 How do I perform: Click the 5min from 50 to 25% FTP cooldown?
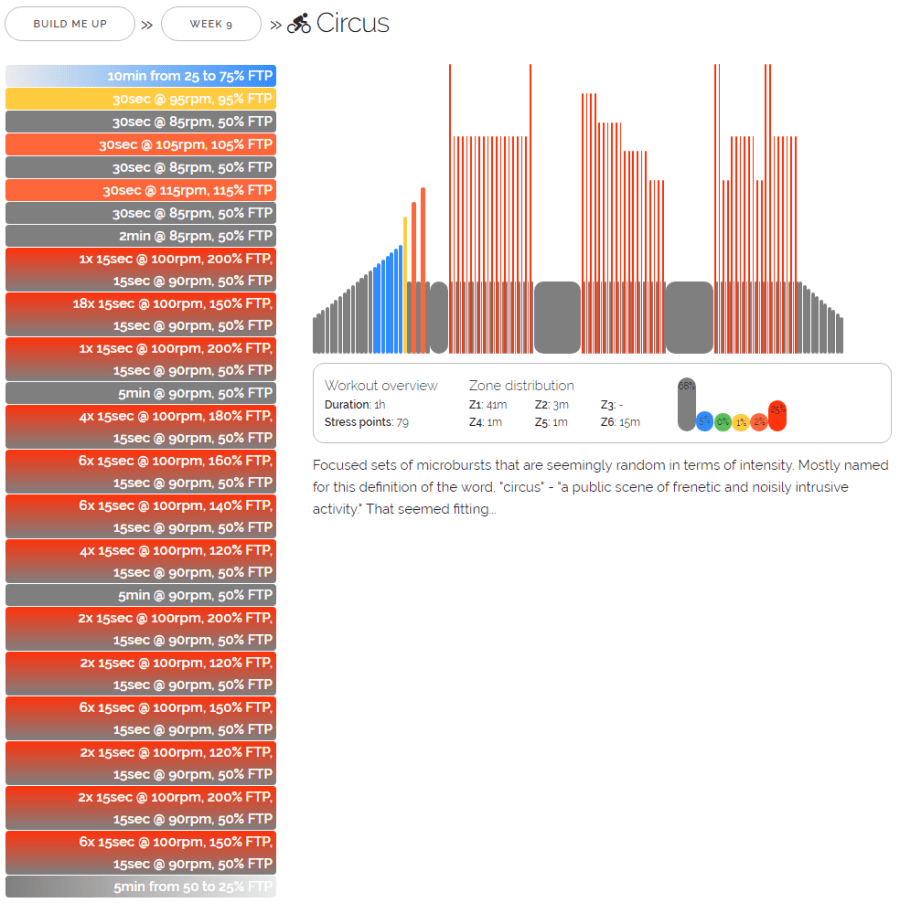pyautogui.click(x=140, y=887)
